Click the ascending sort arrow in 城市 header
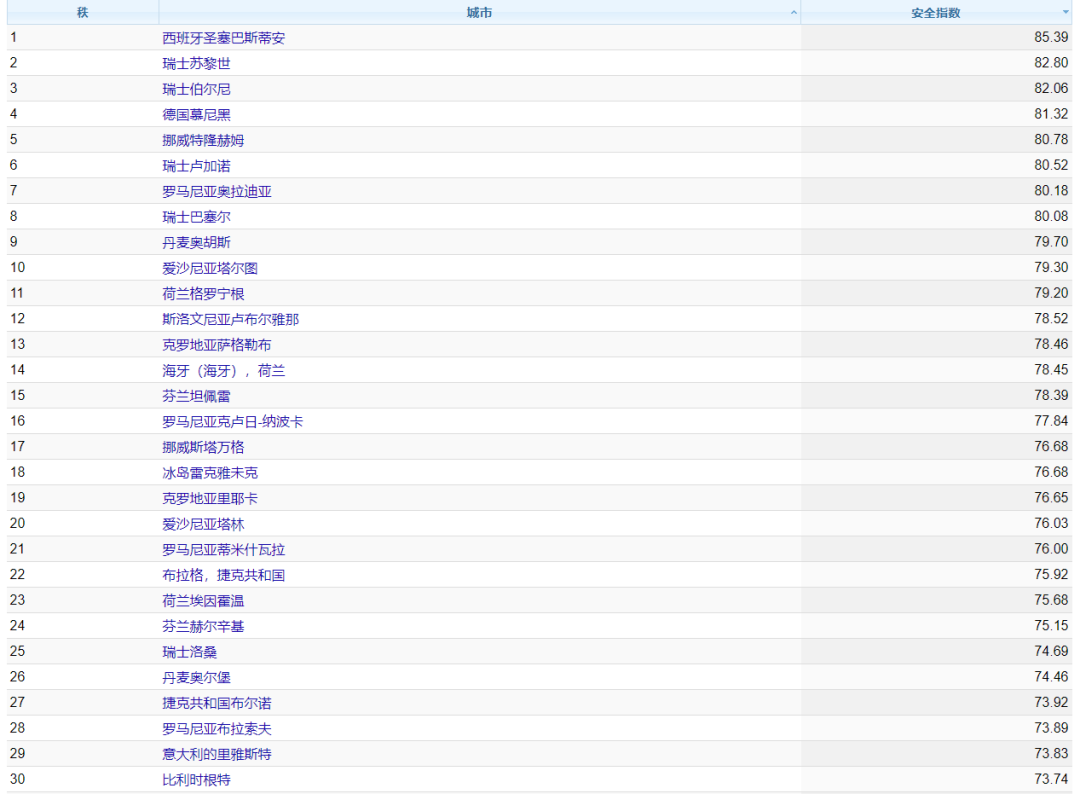Screen dimensions: 1080x794 [793, 12]
